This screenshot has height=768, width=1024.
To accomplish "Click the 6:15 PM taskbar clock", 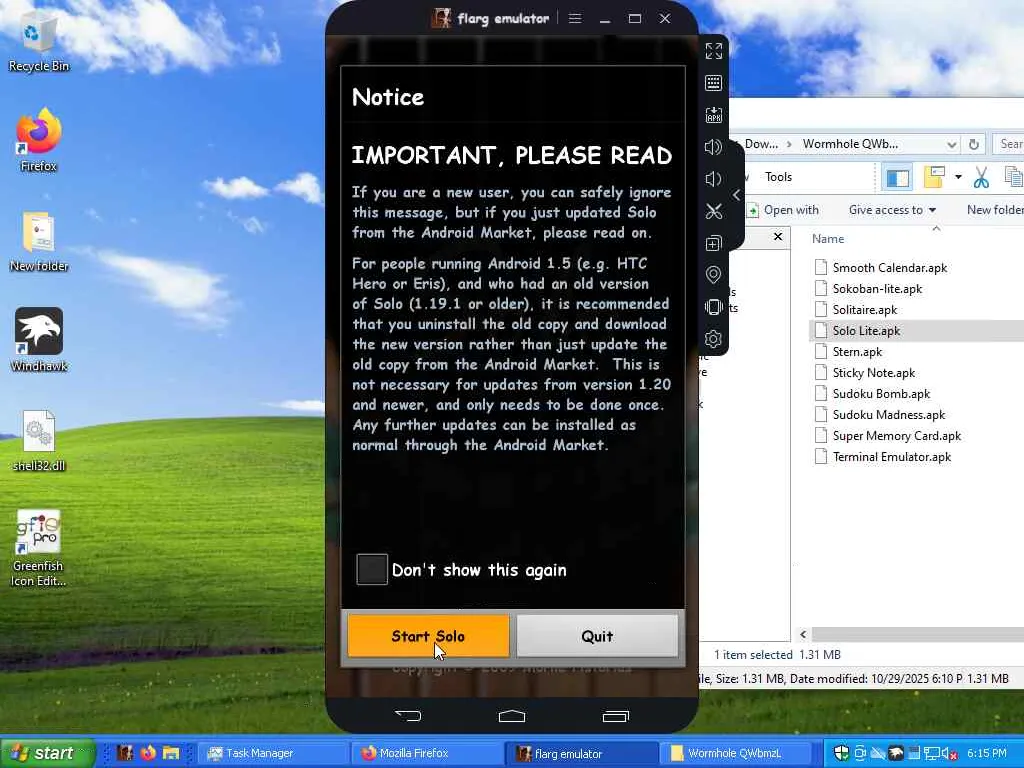I will (987, 753).
